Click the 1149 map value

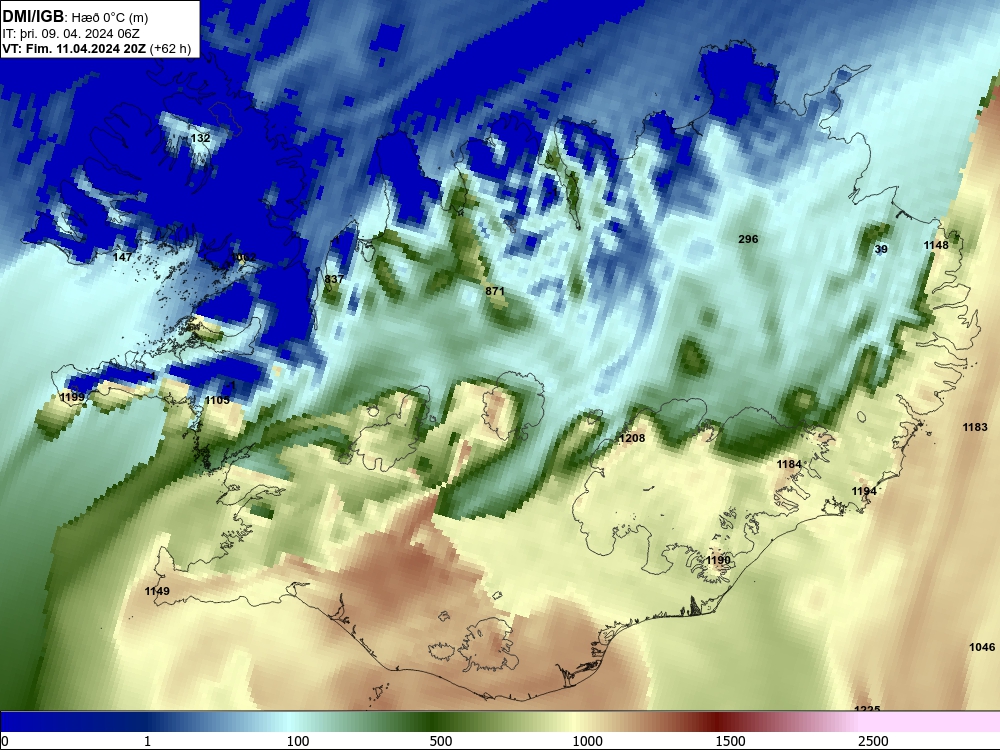tap(157, 591)
